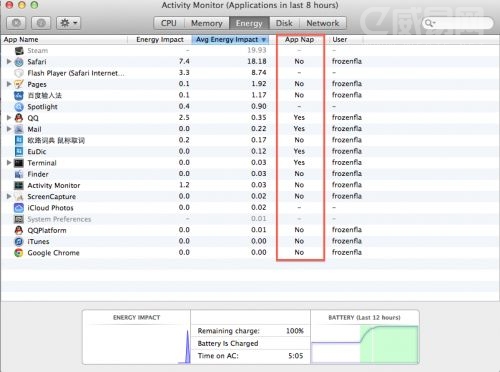This screenshot has height=372, width=500.
Task: Open the gear action menu dropdown
Action: pyautogui.click(x=68, y=23)
